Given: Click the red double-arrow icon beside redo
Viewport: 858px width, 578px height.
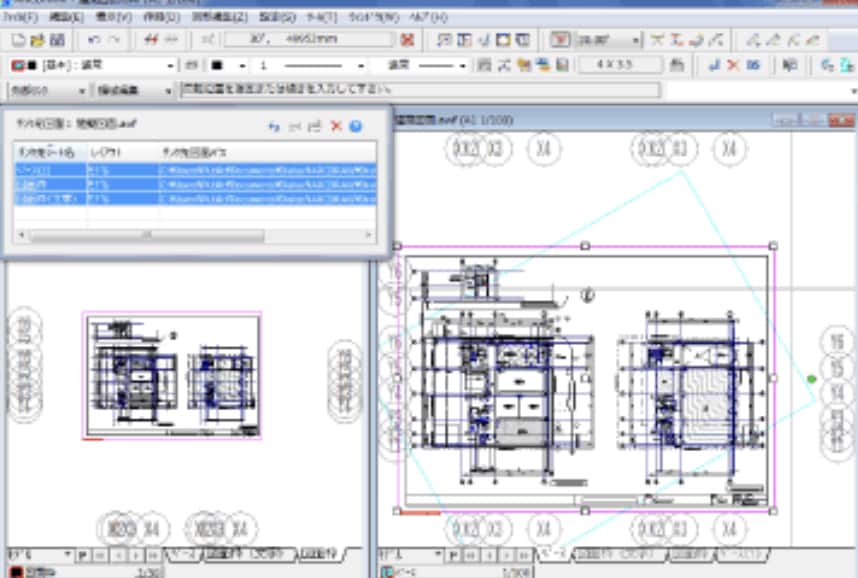Looking at the screenshot, I should [x=151, y=40].
